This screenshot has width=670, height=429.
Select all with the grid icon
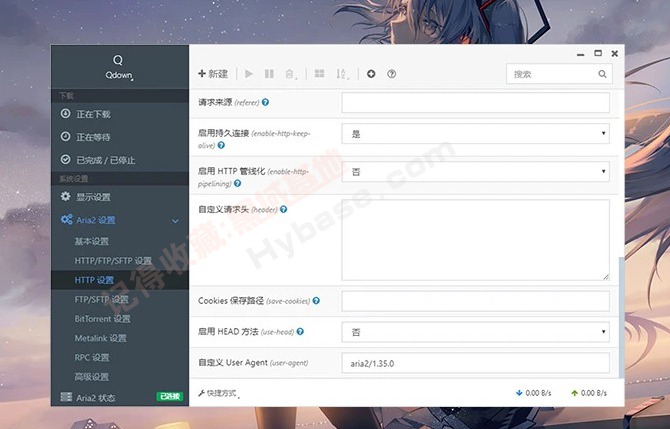click(319, 73)
